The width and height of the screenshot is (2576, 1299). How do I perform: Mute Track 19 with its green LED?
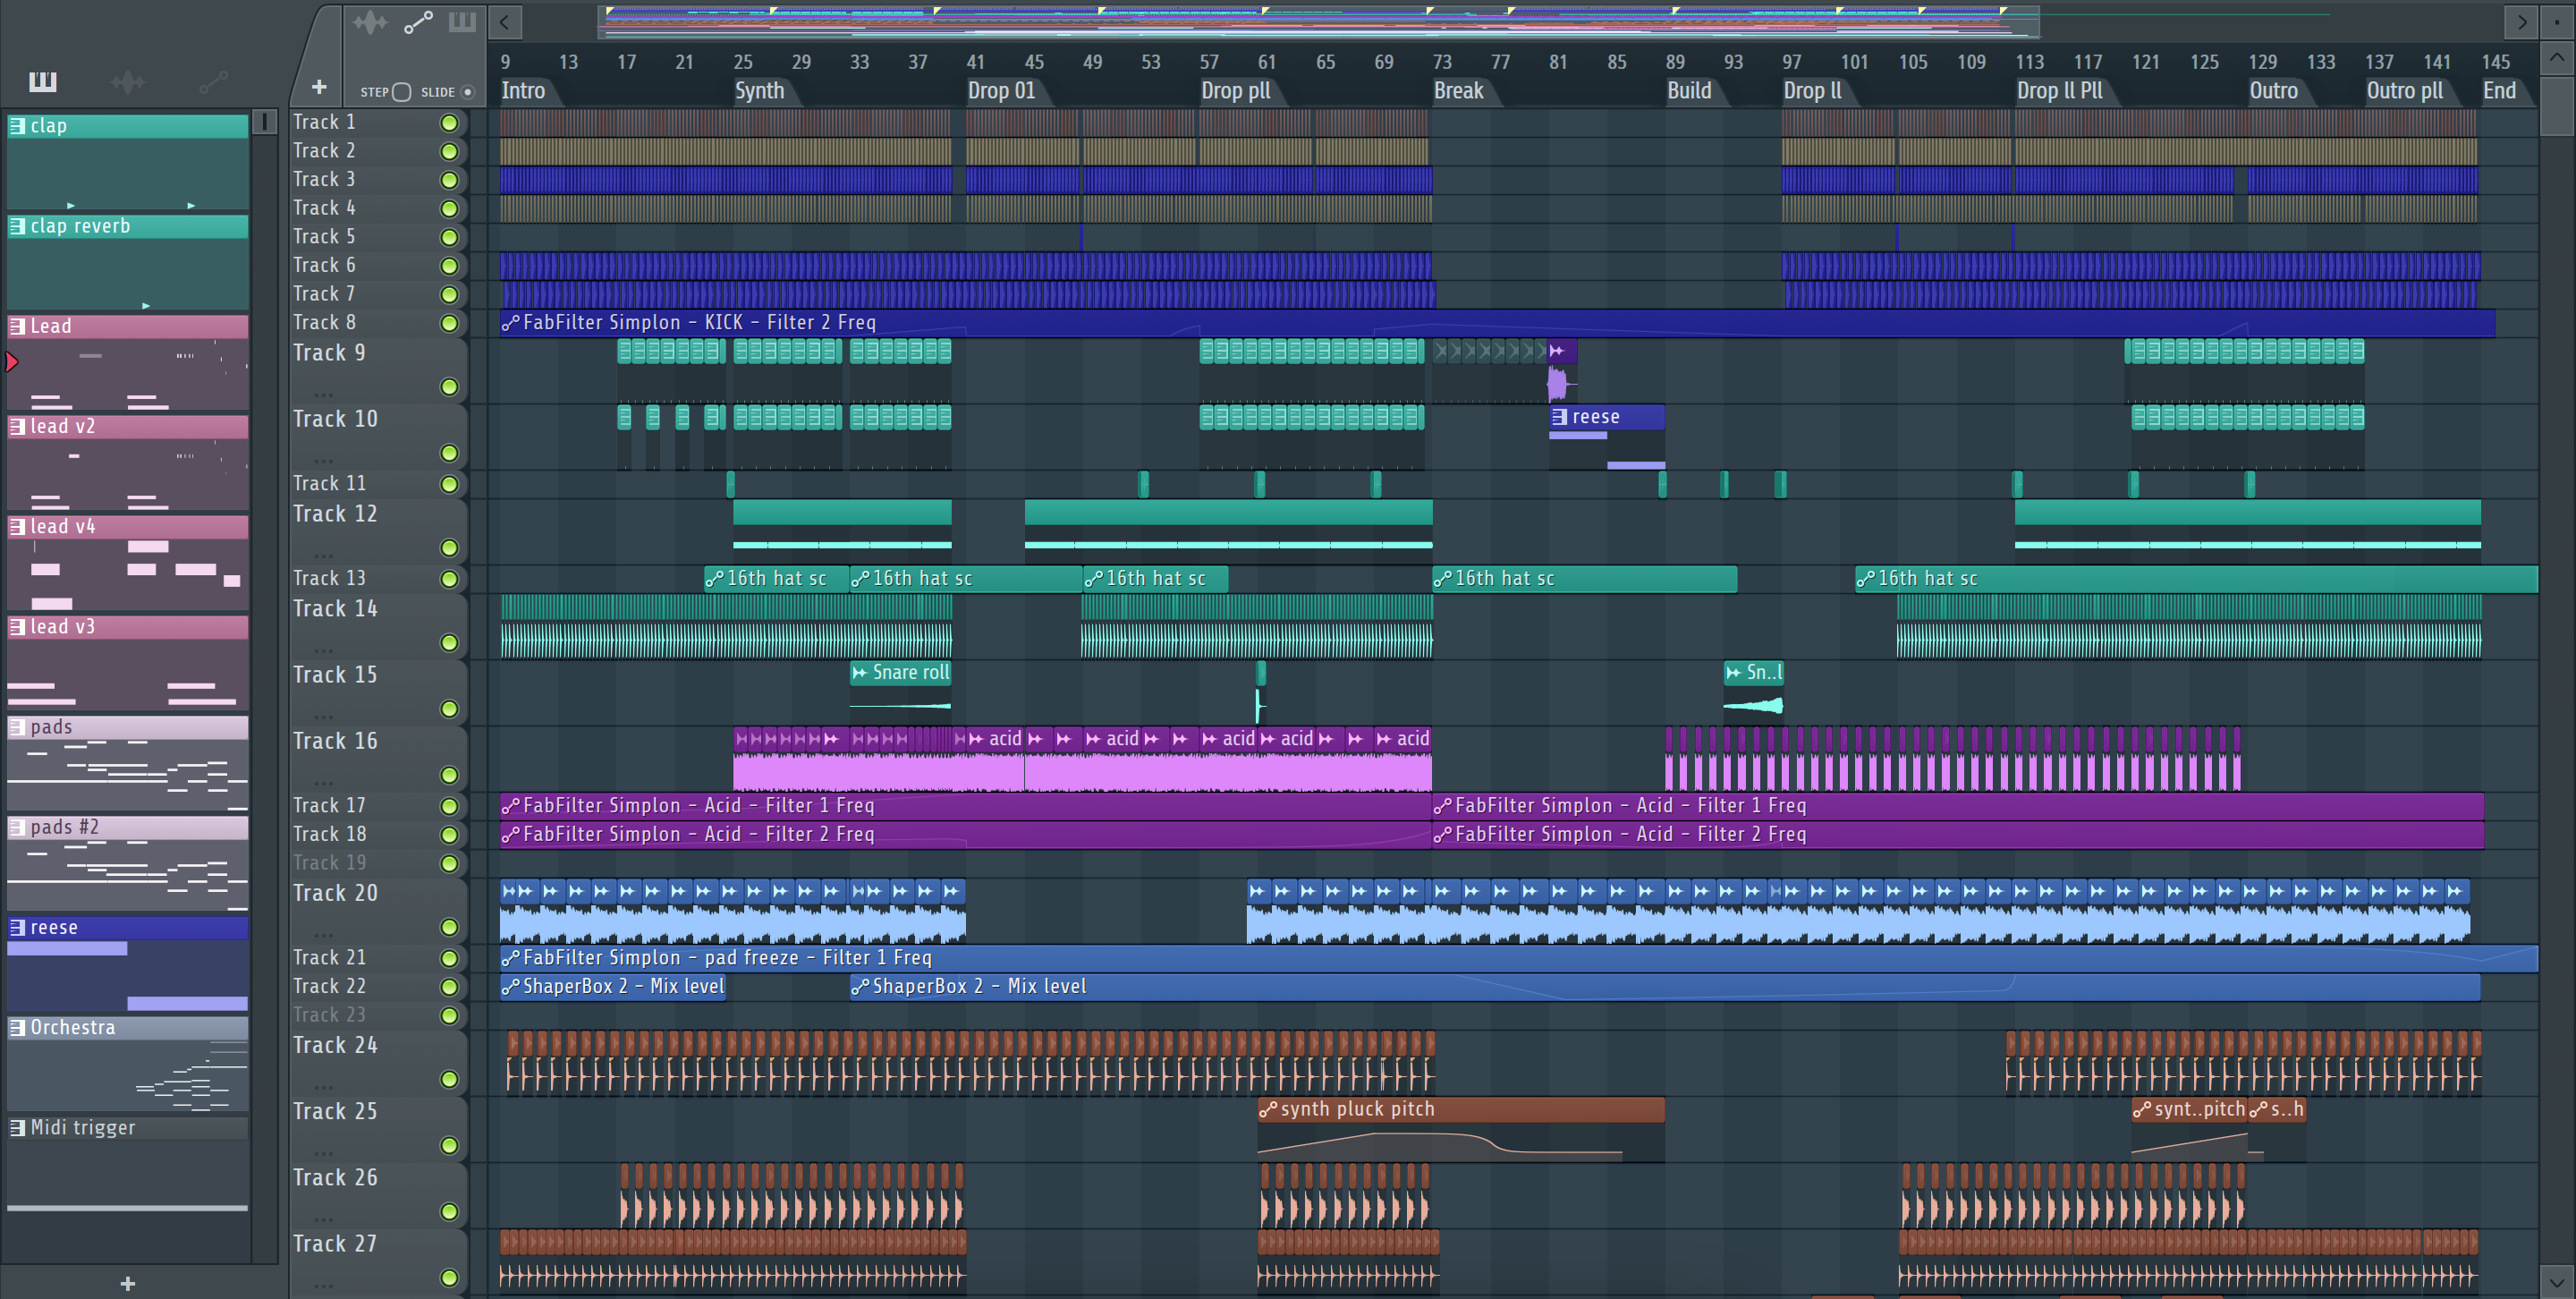pyautogui.click(x=449, y=863)
